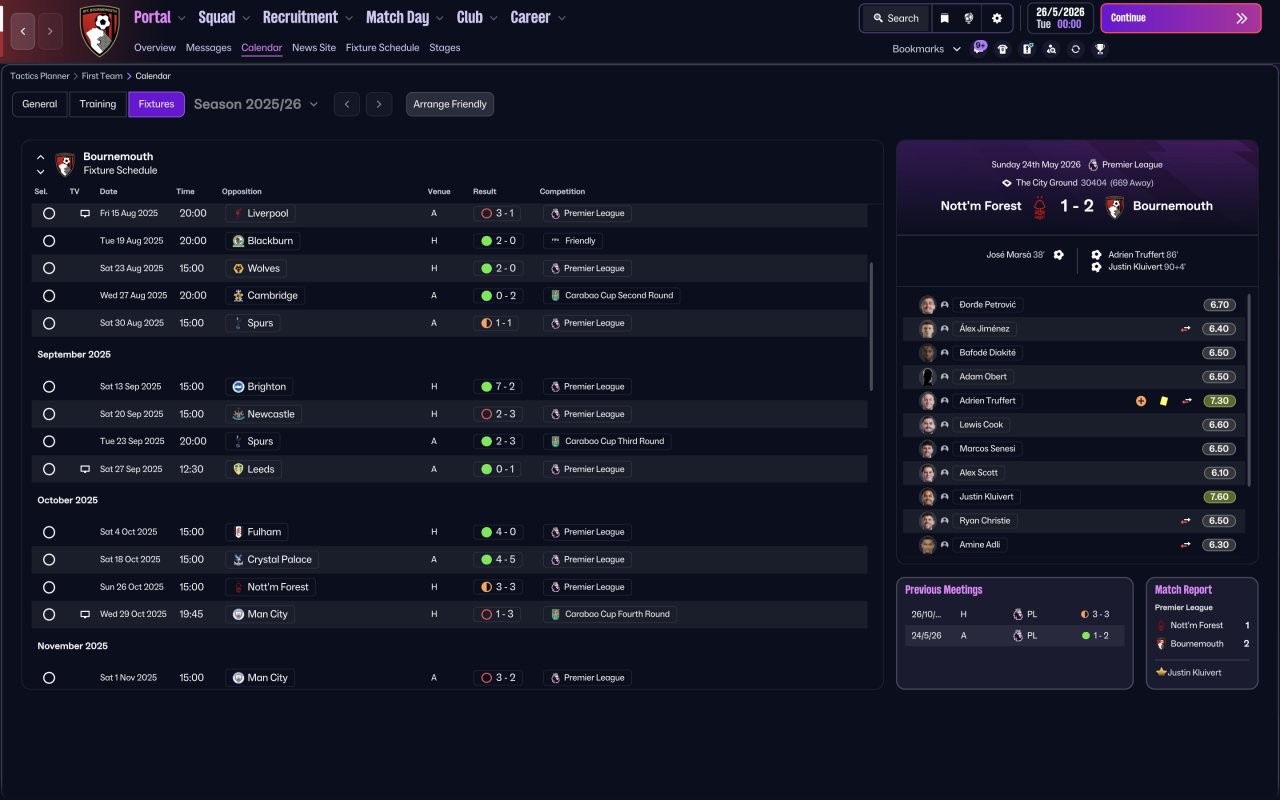Select the Wolves fixture radio button
Image resolution: width=1280 pixels, height=800 pixels.
click(49, 268)
